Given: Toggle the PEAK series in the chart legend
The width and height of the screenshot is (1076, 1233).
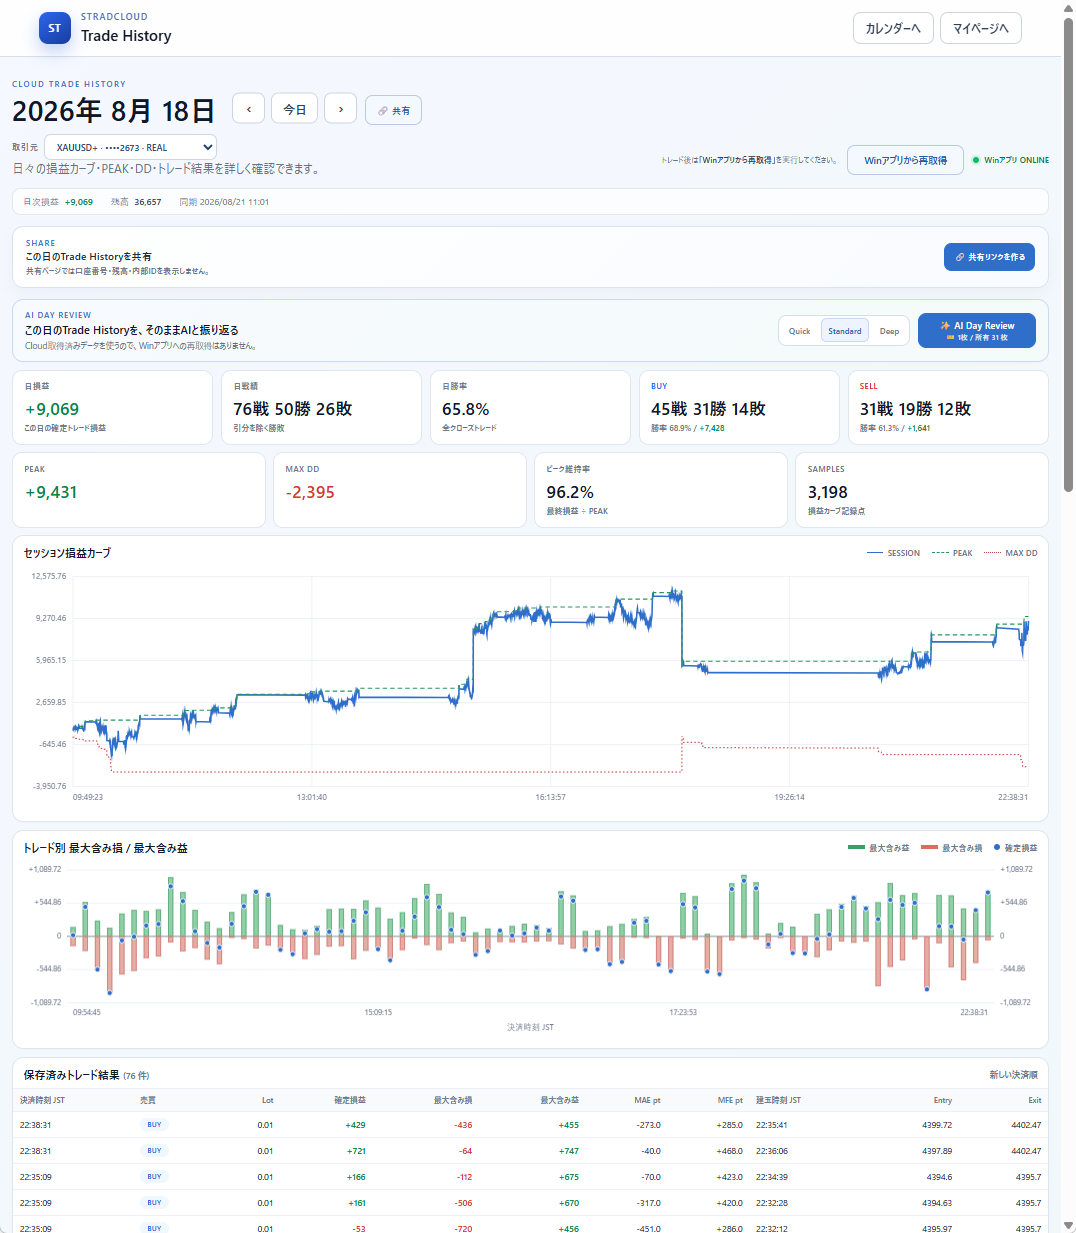Looking at the screenshot, I should coord(952,553).
